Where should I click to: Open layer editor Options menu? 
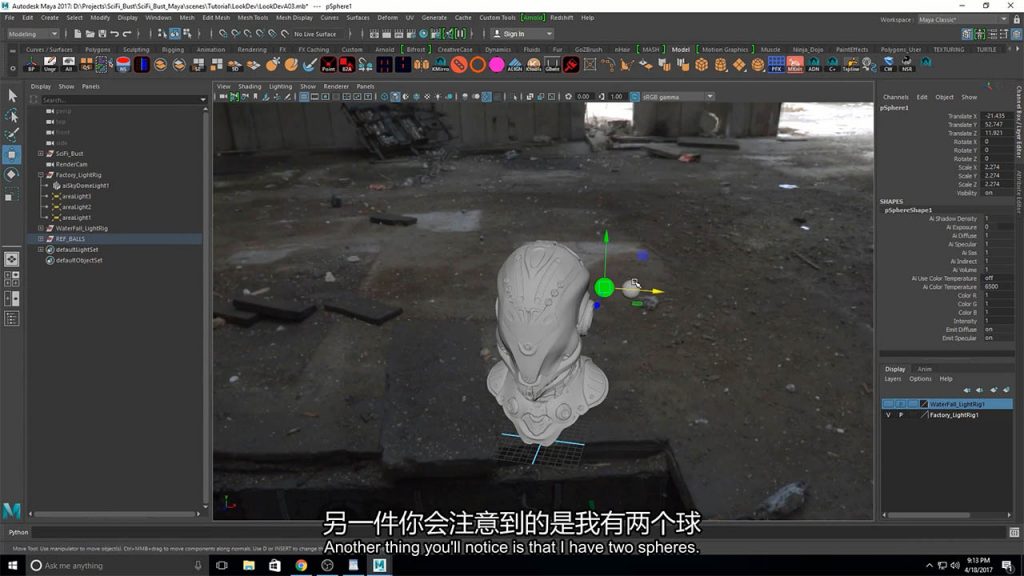(920, 379)
